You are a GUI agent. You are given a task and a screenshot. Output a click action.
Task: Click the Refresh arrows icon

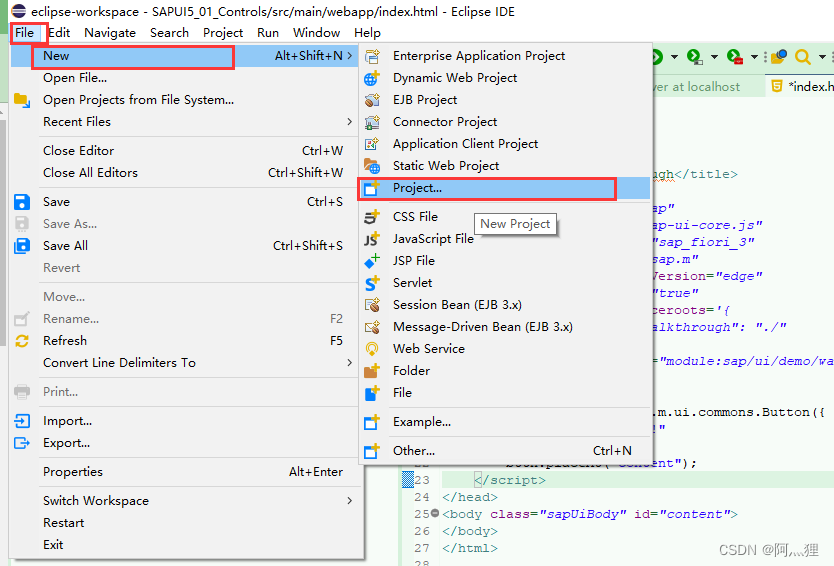pyautogui.click(x=22, y=341)
